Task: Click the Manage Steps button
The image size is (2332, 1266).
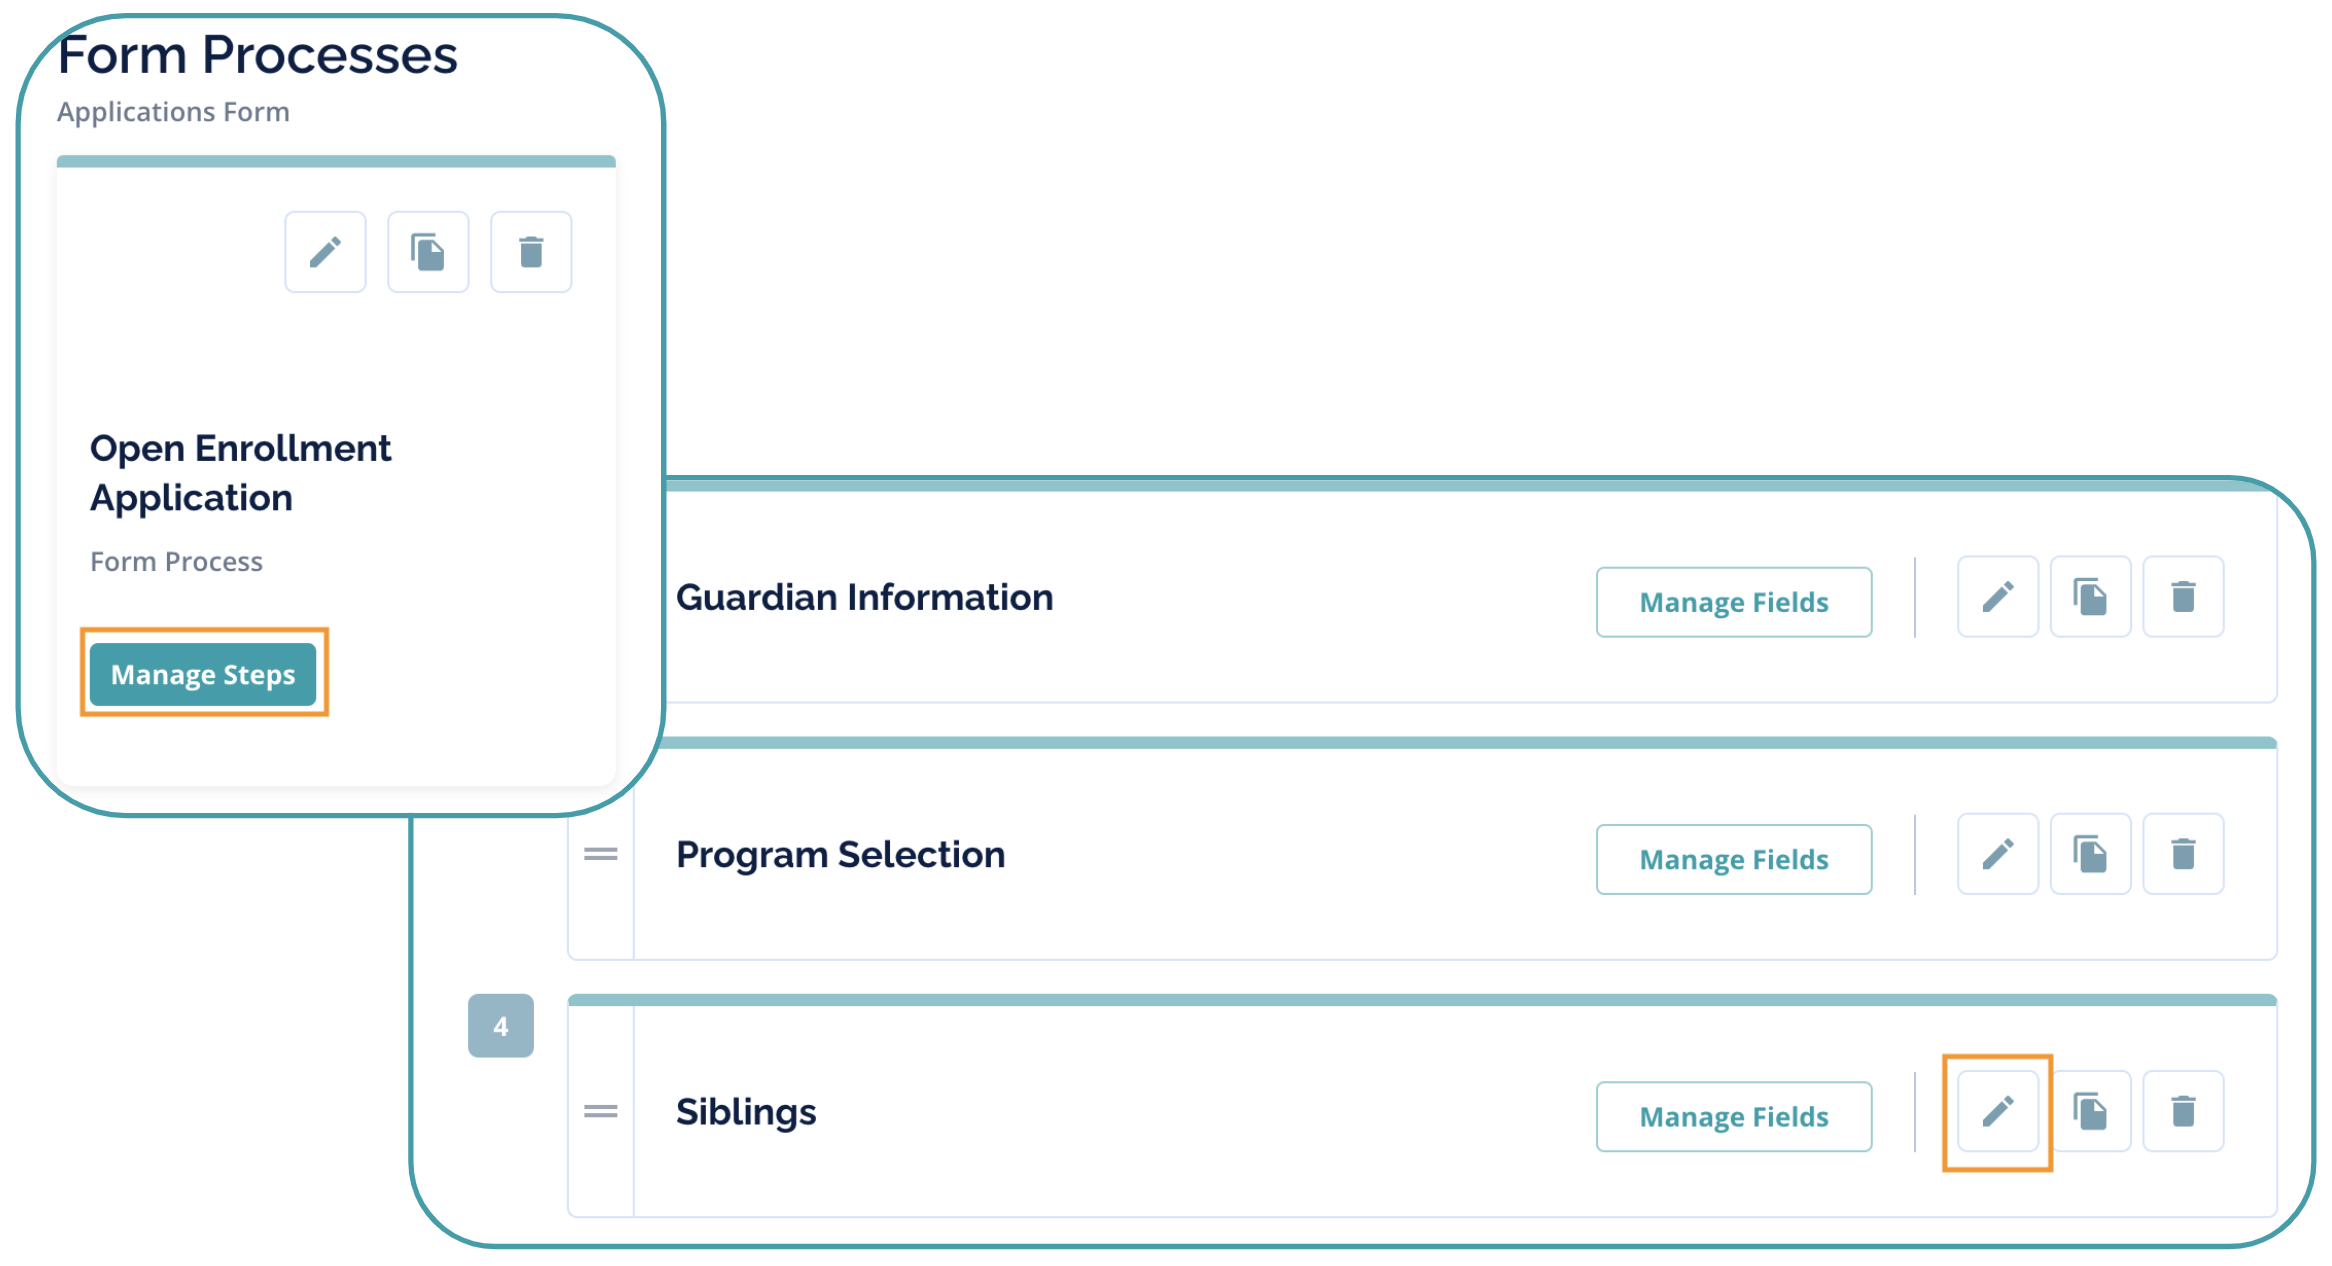Action: (x=203, y=674)
